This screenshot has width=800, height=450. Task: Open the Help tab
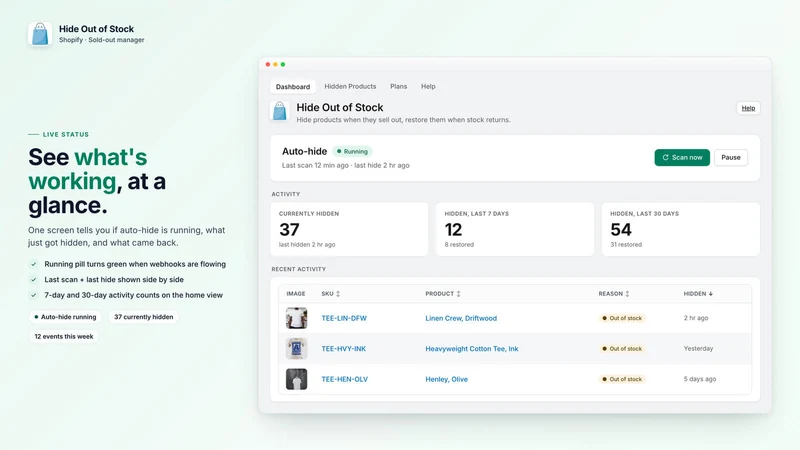pyautogui.click(x=428, y=87)
